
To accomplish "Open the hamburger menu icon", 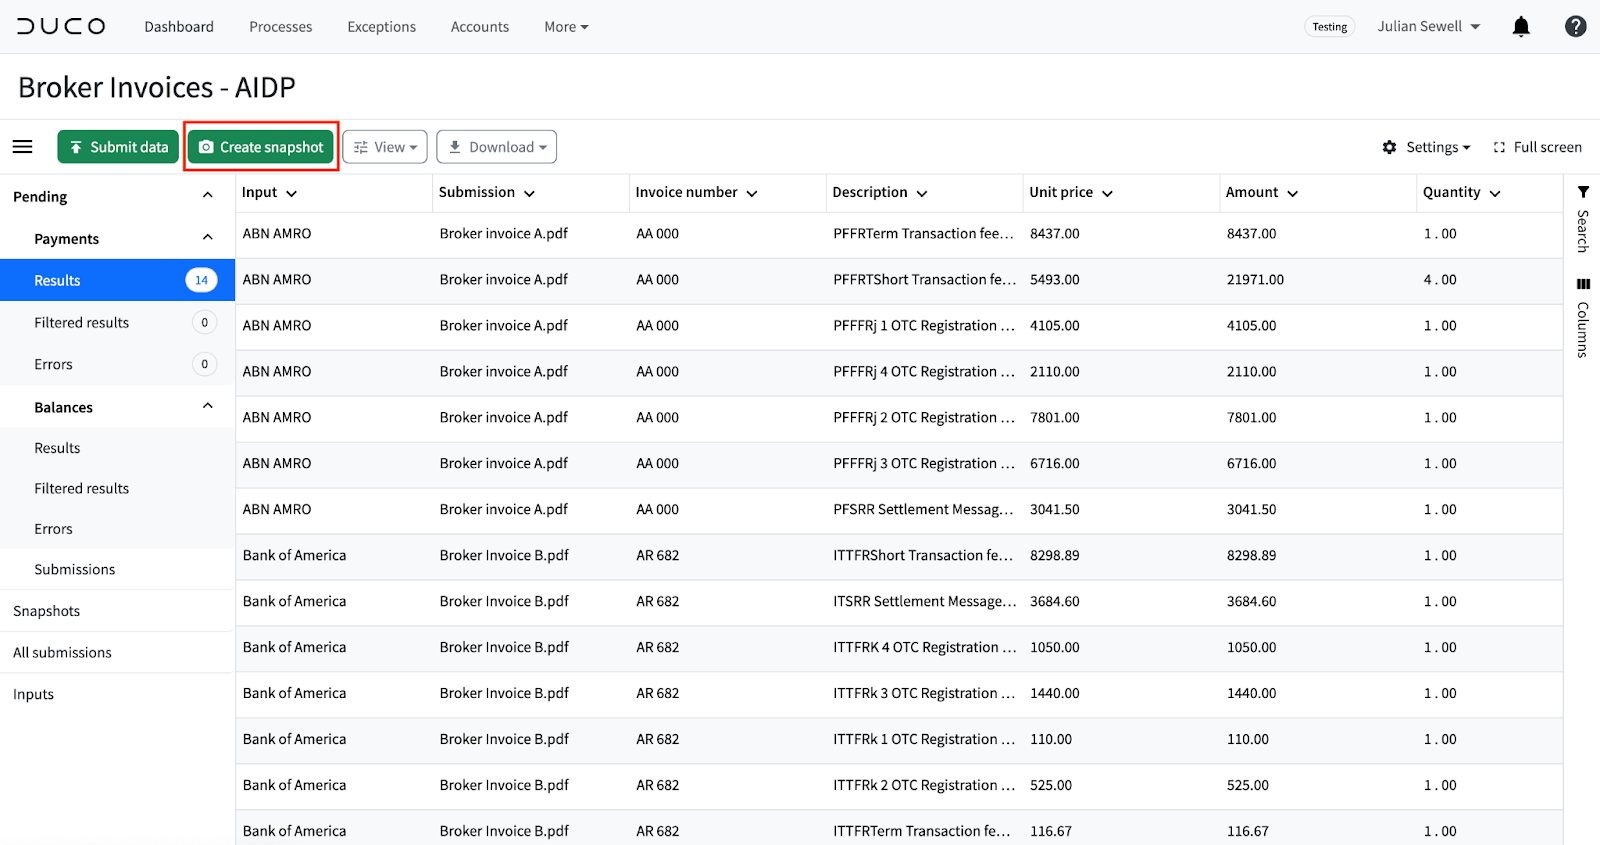I will [22, 147].
